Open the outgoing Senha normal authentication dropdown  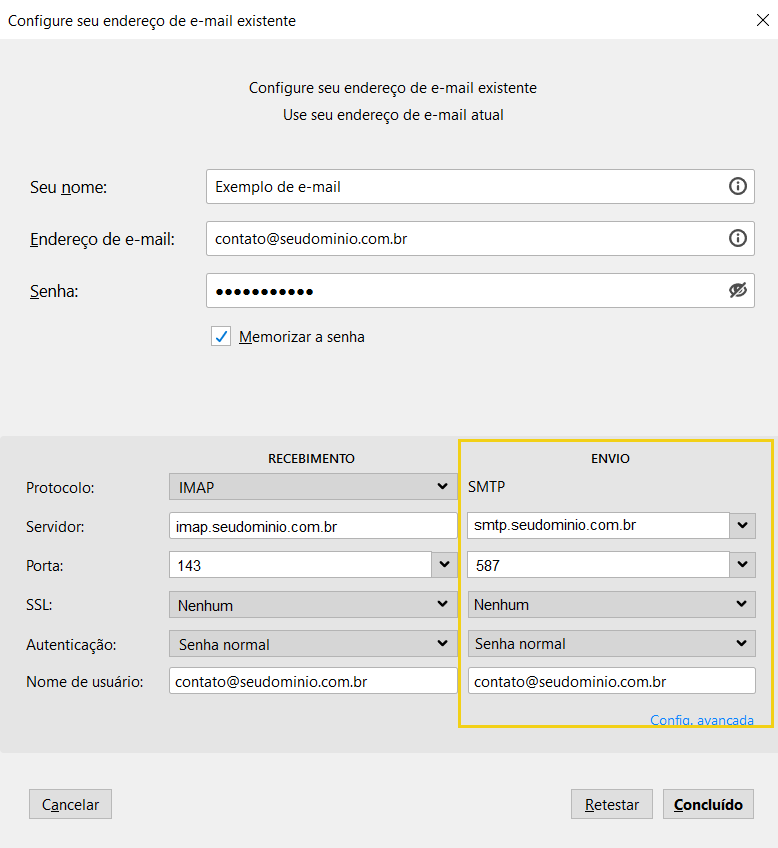(611, 643)
